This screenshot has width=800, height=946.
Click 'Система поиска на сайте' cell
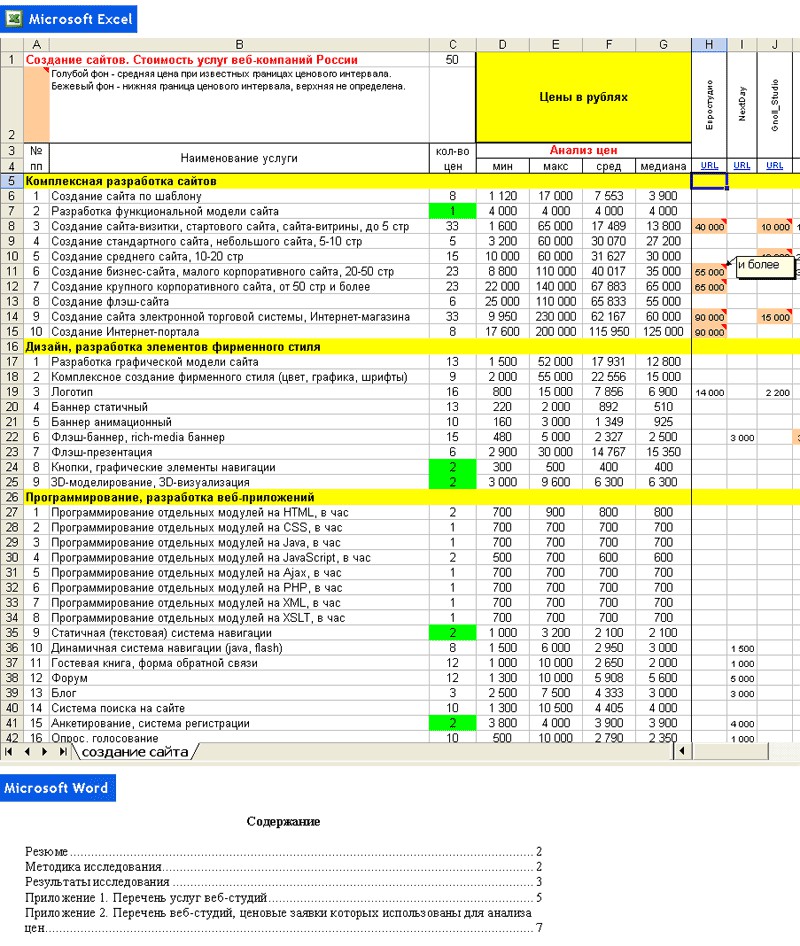coord(239,708)
